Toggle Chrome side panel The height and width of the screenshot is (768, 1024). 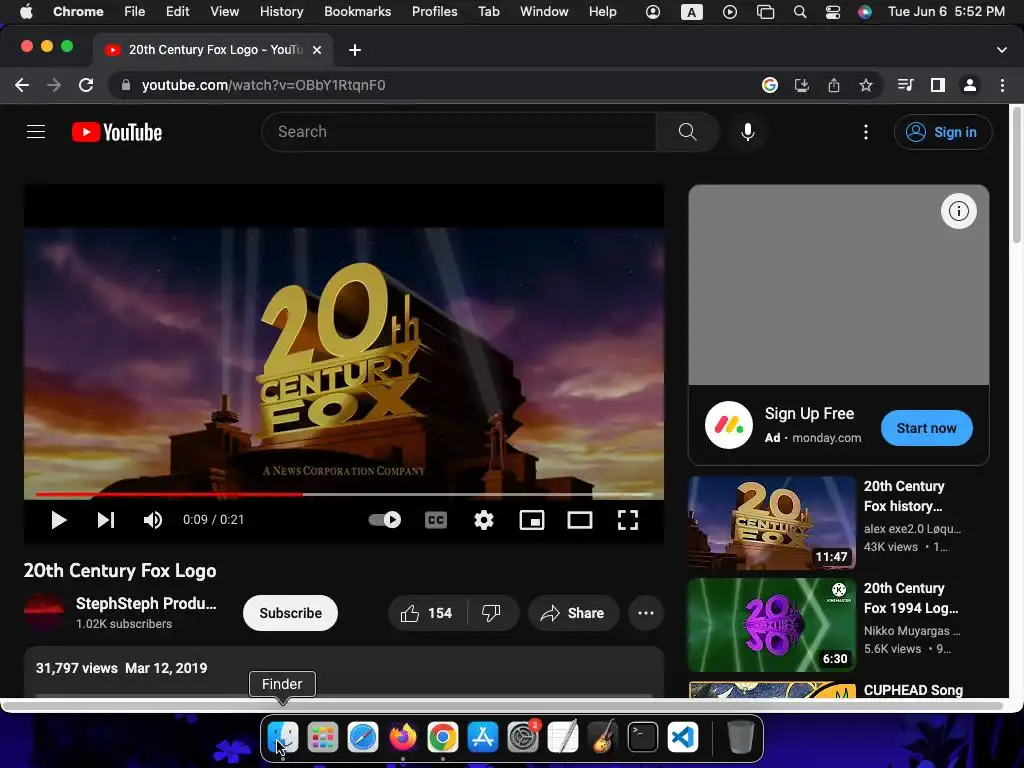pyautogui.click(x=938, y=85)
